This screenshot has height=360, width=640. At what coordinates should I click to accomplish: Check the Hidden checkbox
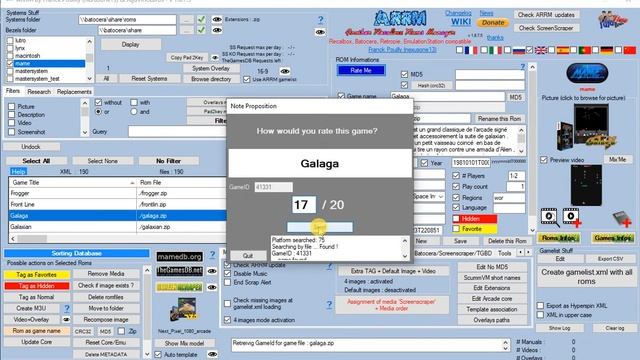pyautogui.click(x=456, y=219)
